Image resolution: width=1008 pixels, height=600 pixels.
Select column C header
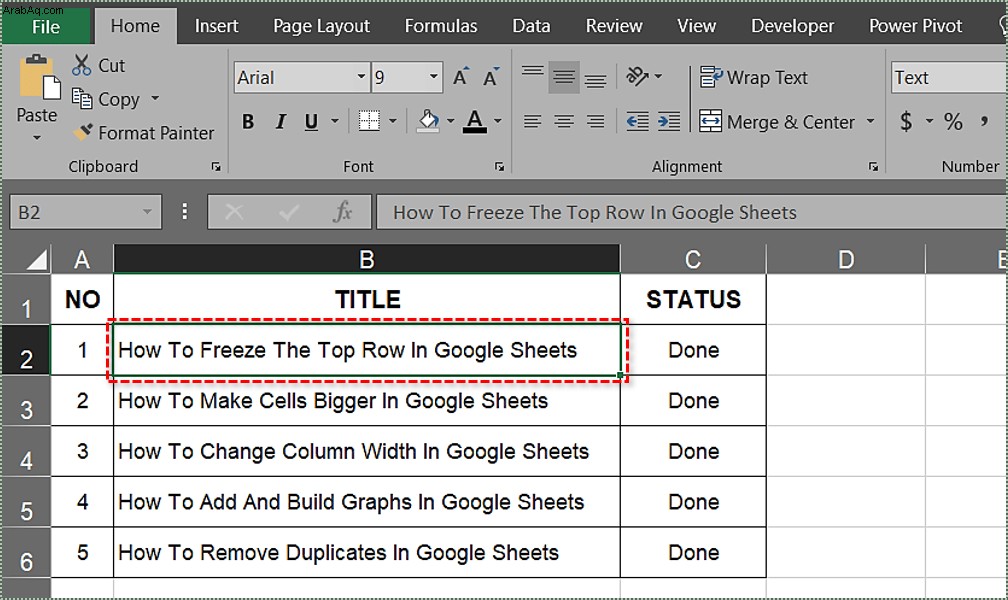(x=693, y=259)
